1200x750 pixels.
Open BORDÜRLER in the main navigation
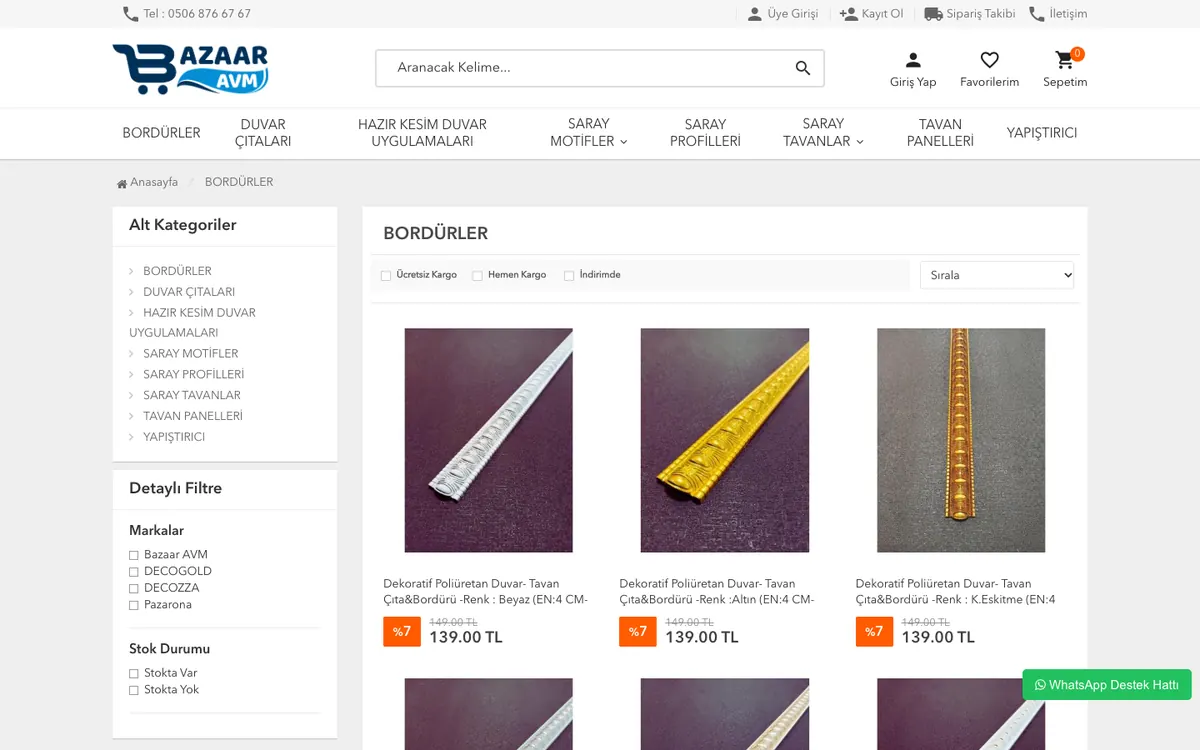[162, 133]
